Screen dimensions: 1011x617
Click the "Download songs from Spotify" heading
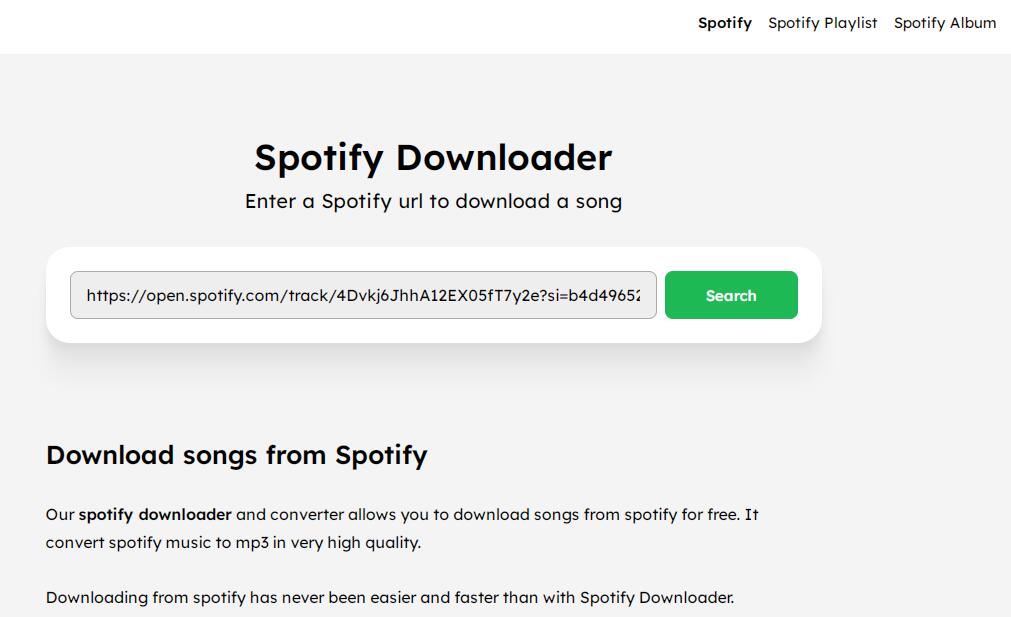click(x=236, y=455)
